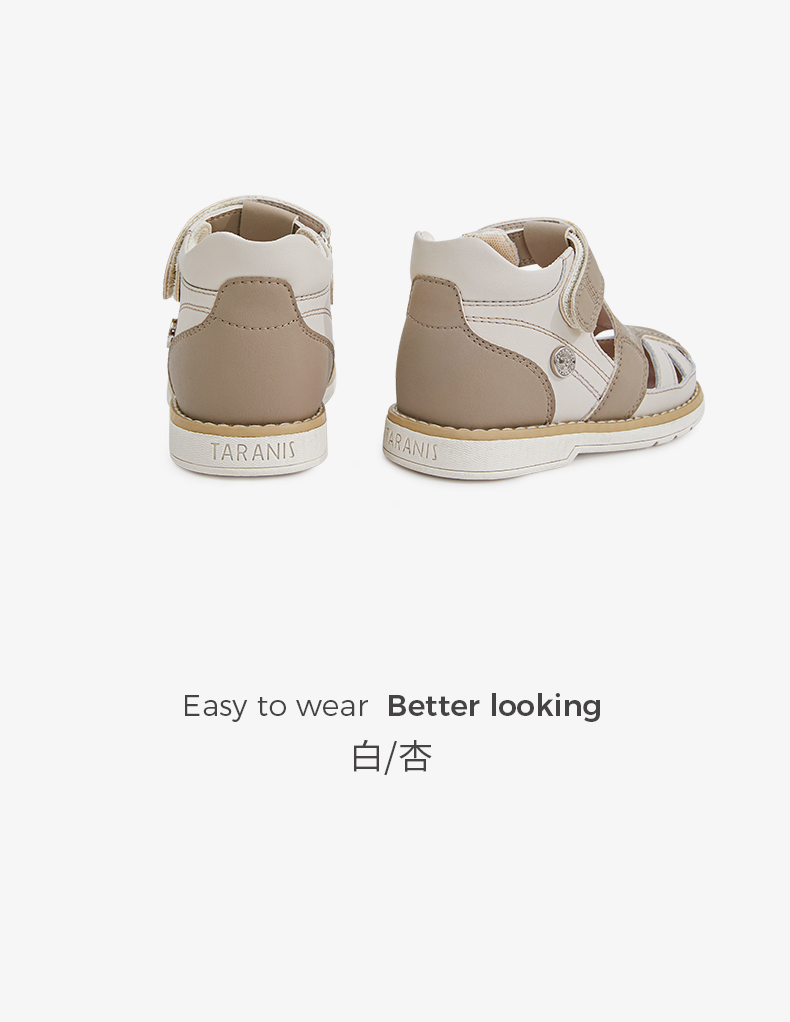Viewport: 790px width, 1022px height.
Task: Click the 白 character in color label
Action: coord(366,757)
